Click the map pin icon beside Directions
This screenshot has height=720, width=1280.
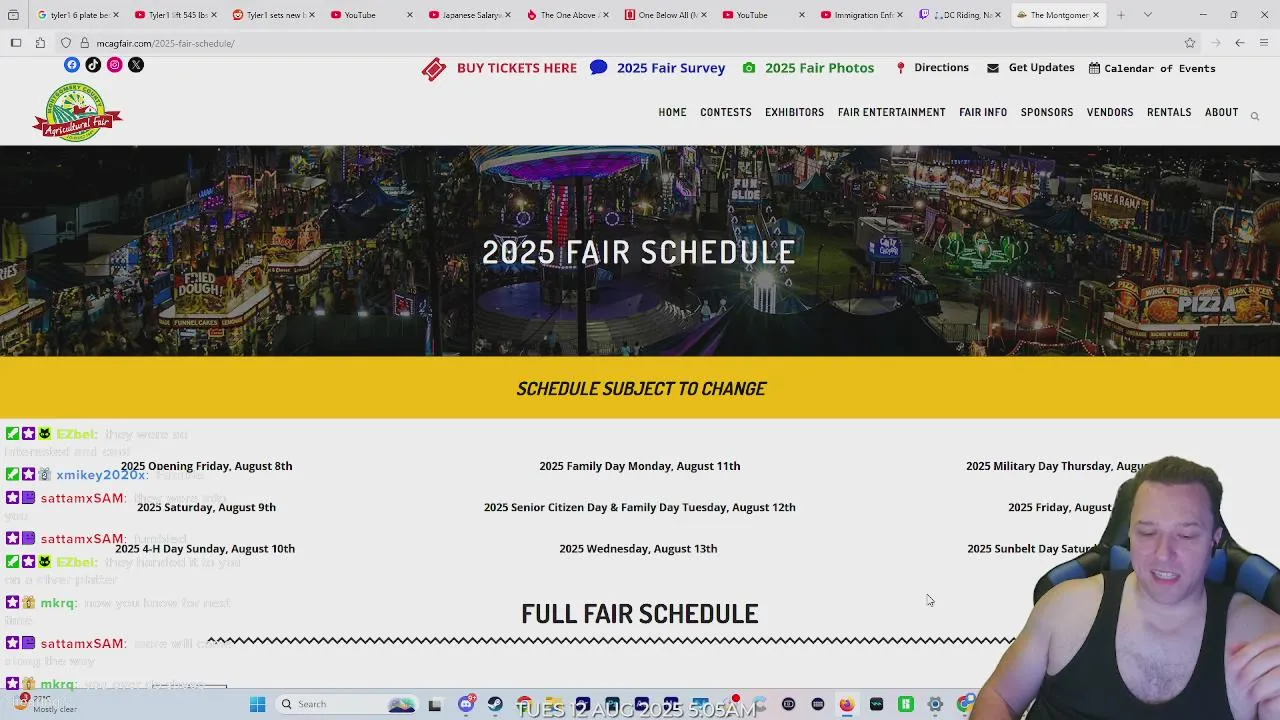click(900, 68)
